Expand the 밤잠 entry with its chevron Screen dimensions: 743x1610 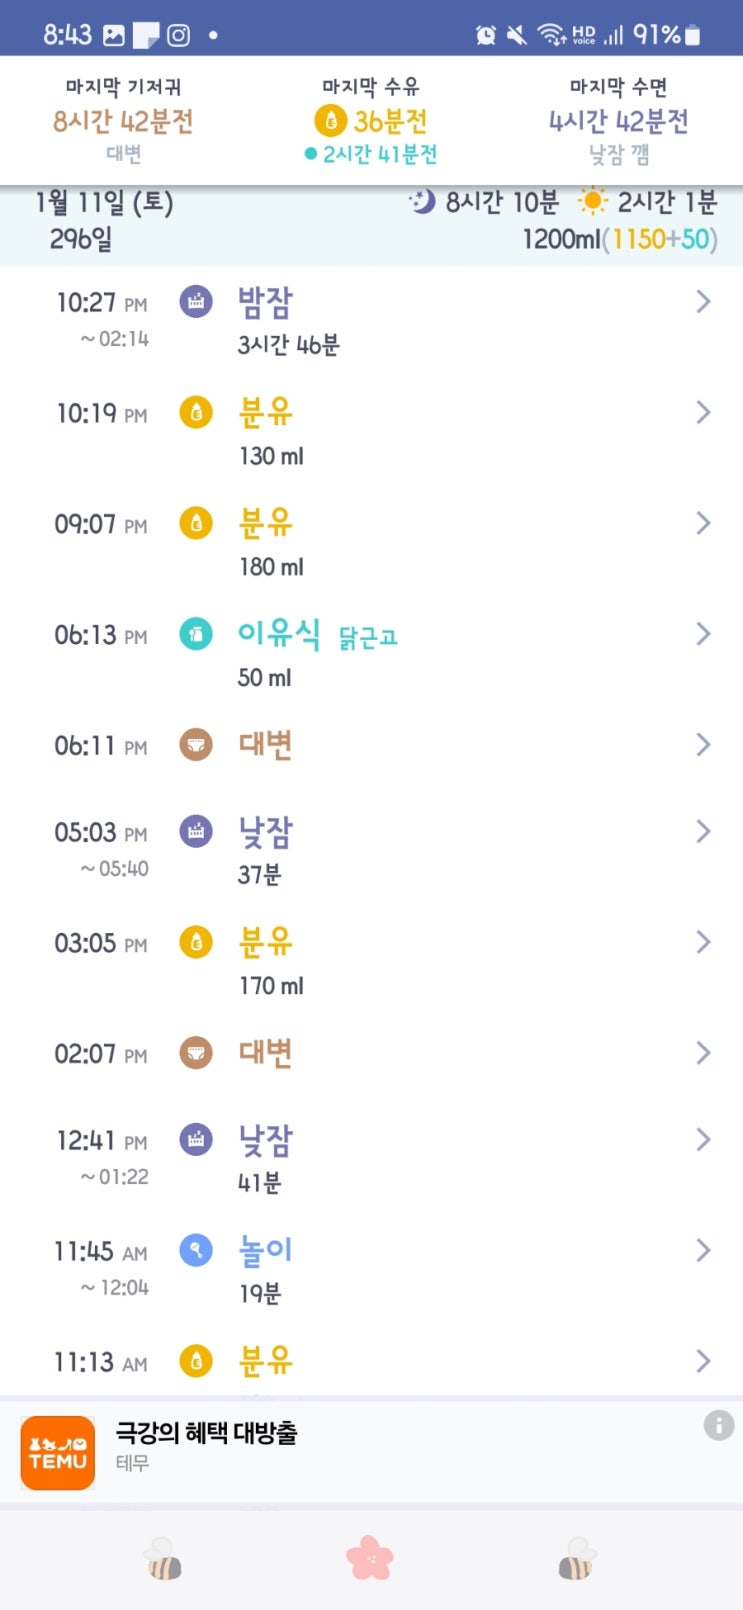[x=703, y=302]
